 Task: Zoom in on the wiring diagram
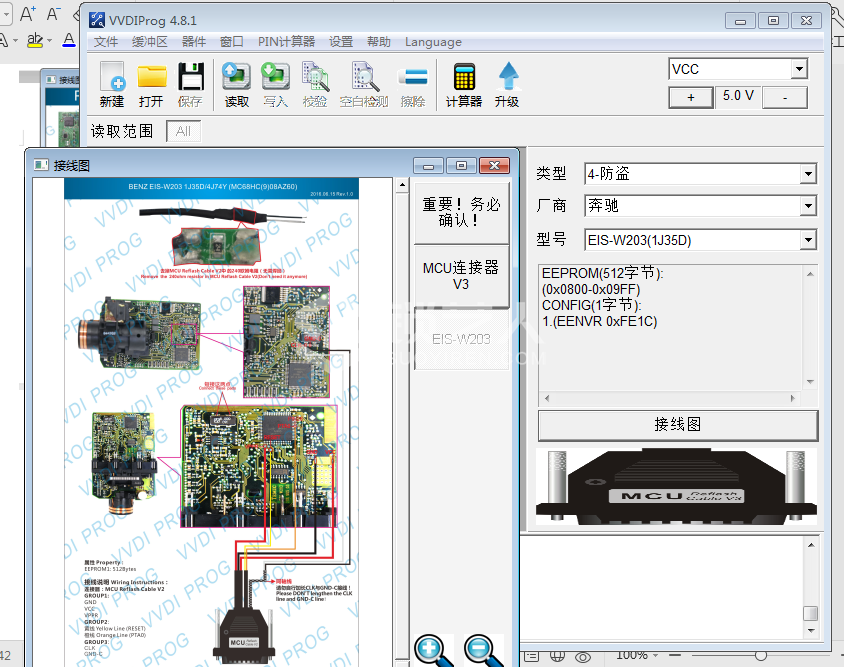[x=433, y=650]
